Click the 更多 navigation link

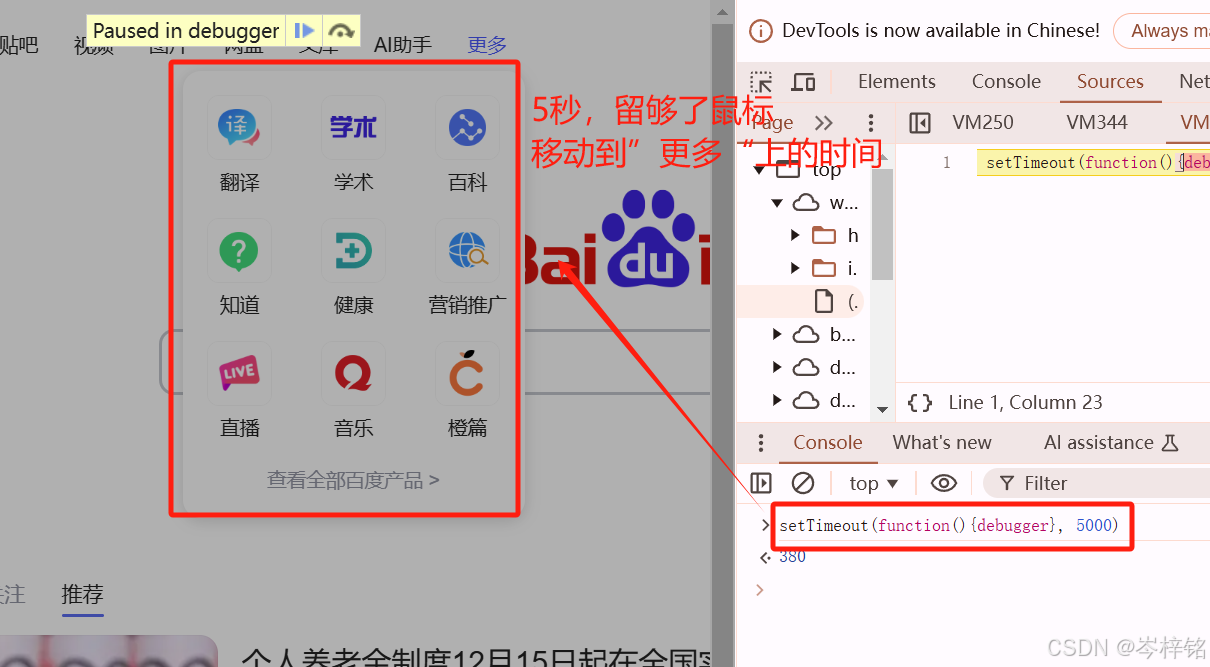487,45
